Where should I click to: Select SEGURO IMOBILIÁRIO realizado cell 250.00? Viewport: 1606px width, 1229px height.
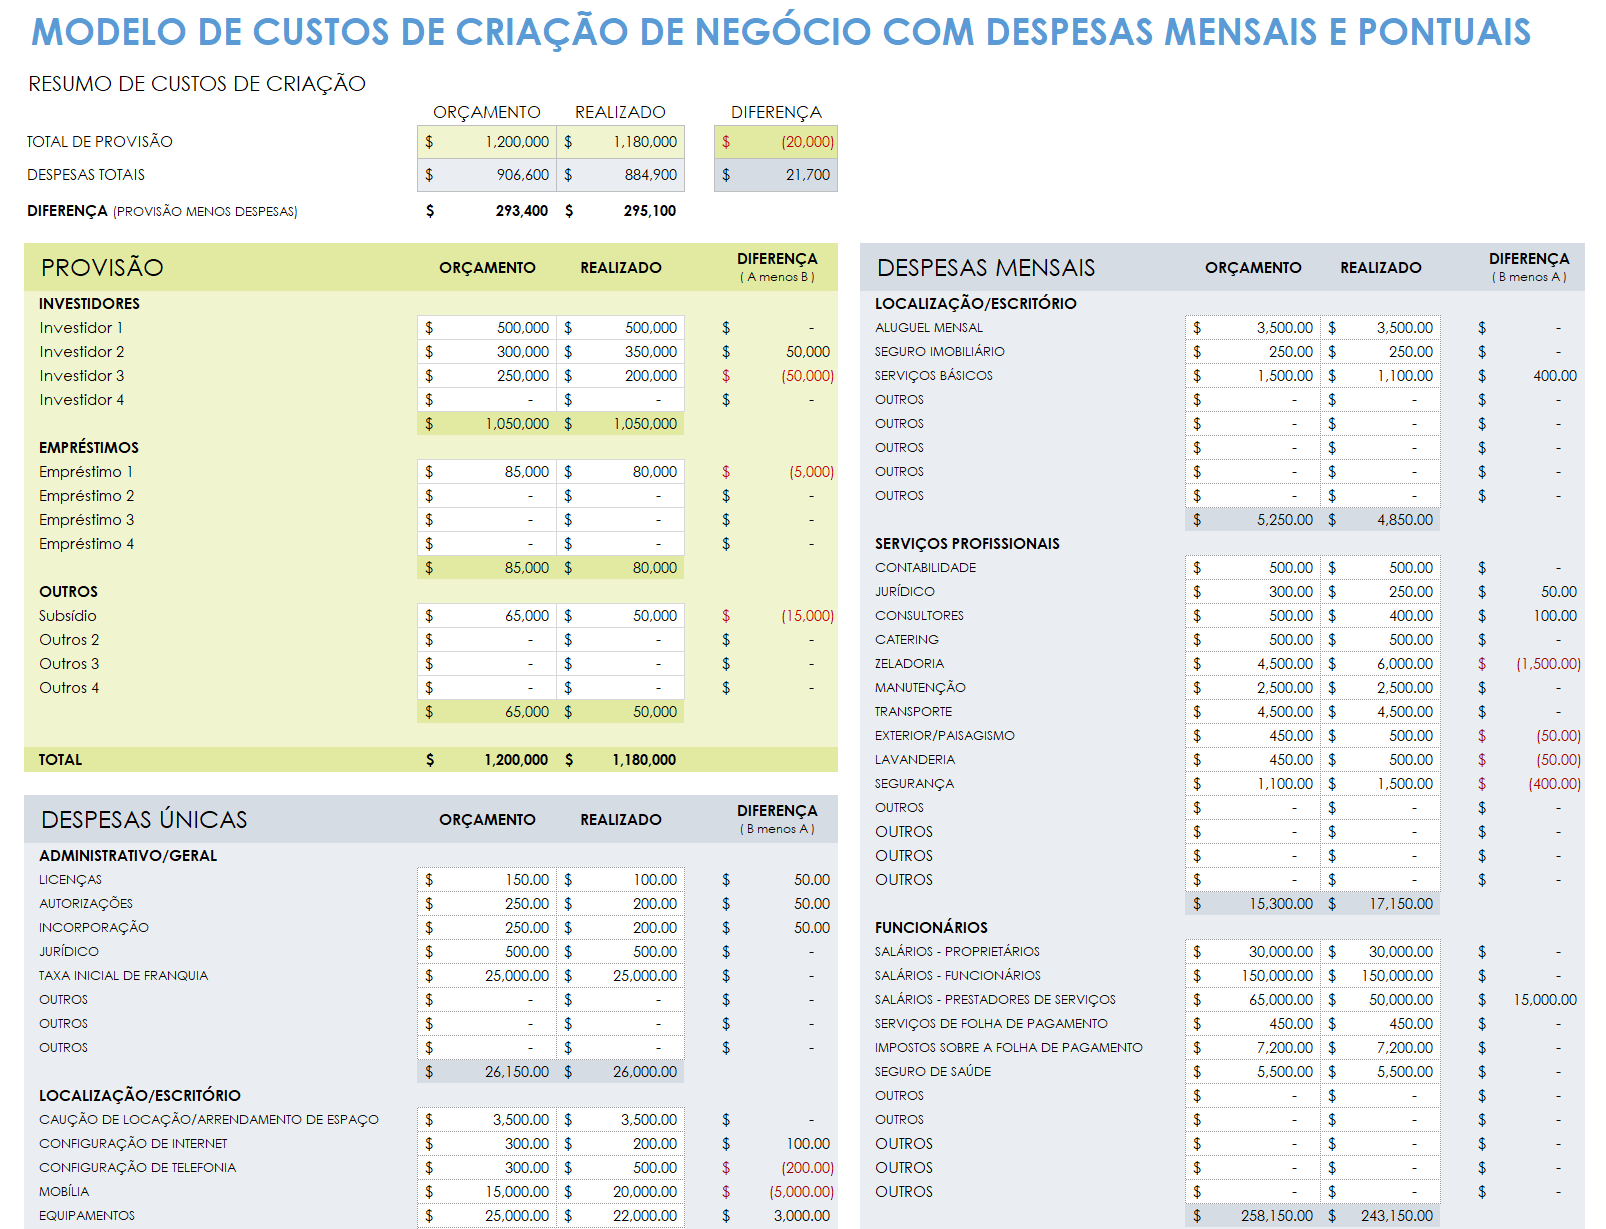1380,352
